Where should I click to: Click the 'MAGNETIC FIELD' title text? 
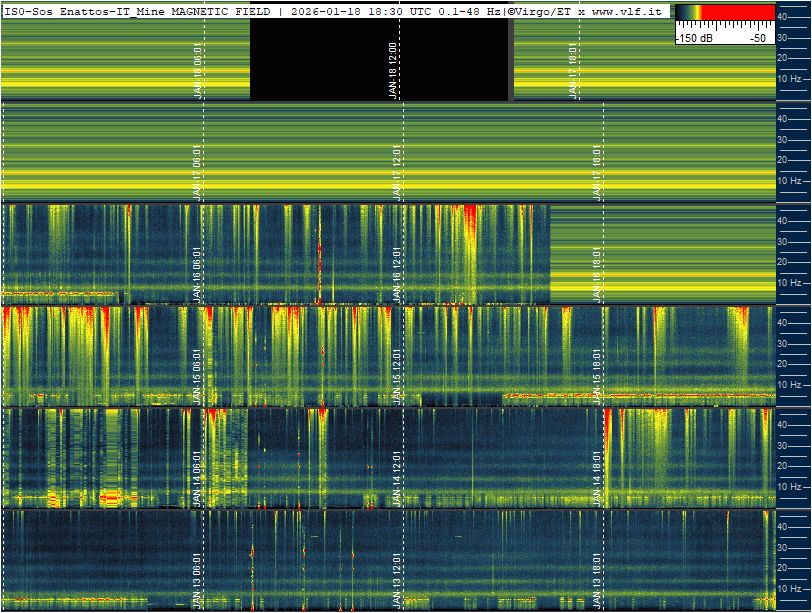pos(221,11)
